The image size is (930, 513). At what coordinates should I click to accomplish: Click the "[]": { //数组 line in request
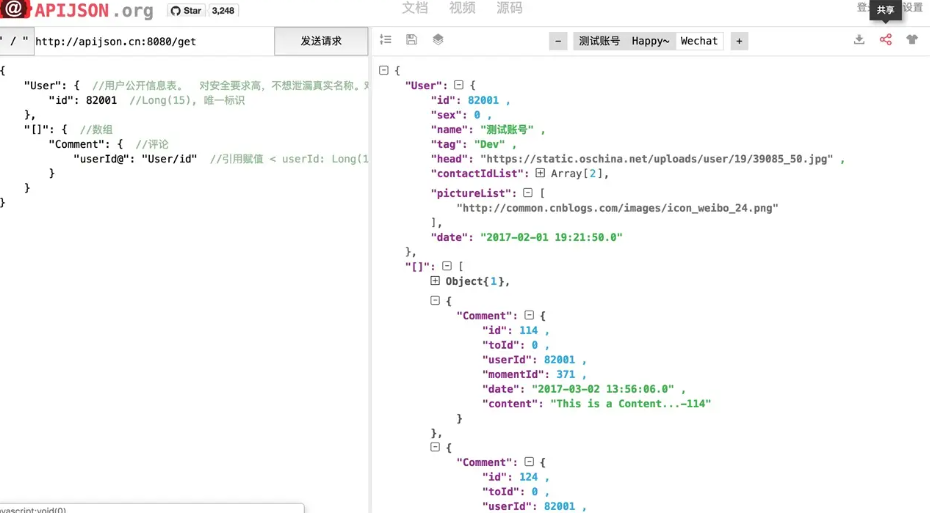pyautogui.click(x=68, y=129)
